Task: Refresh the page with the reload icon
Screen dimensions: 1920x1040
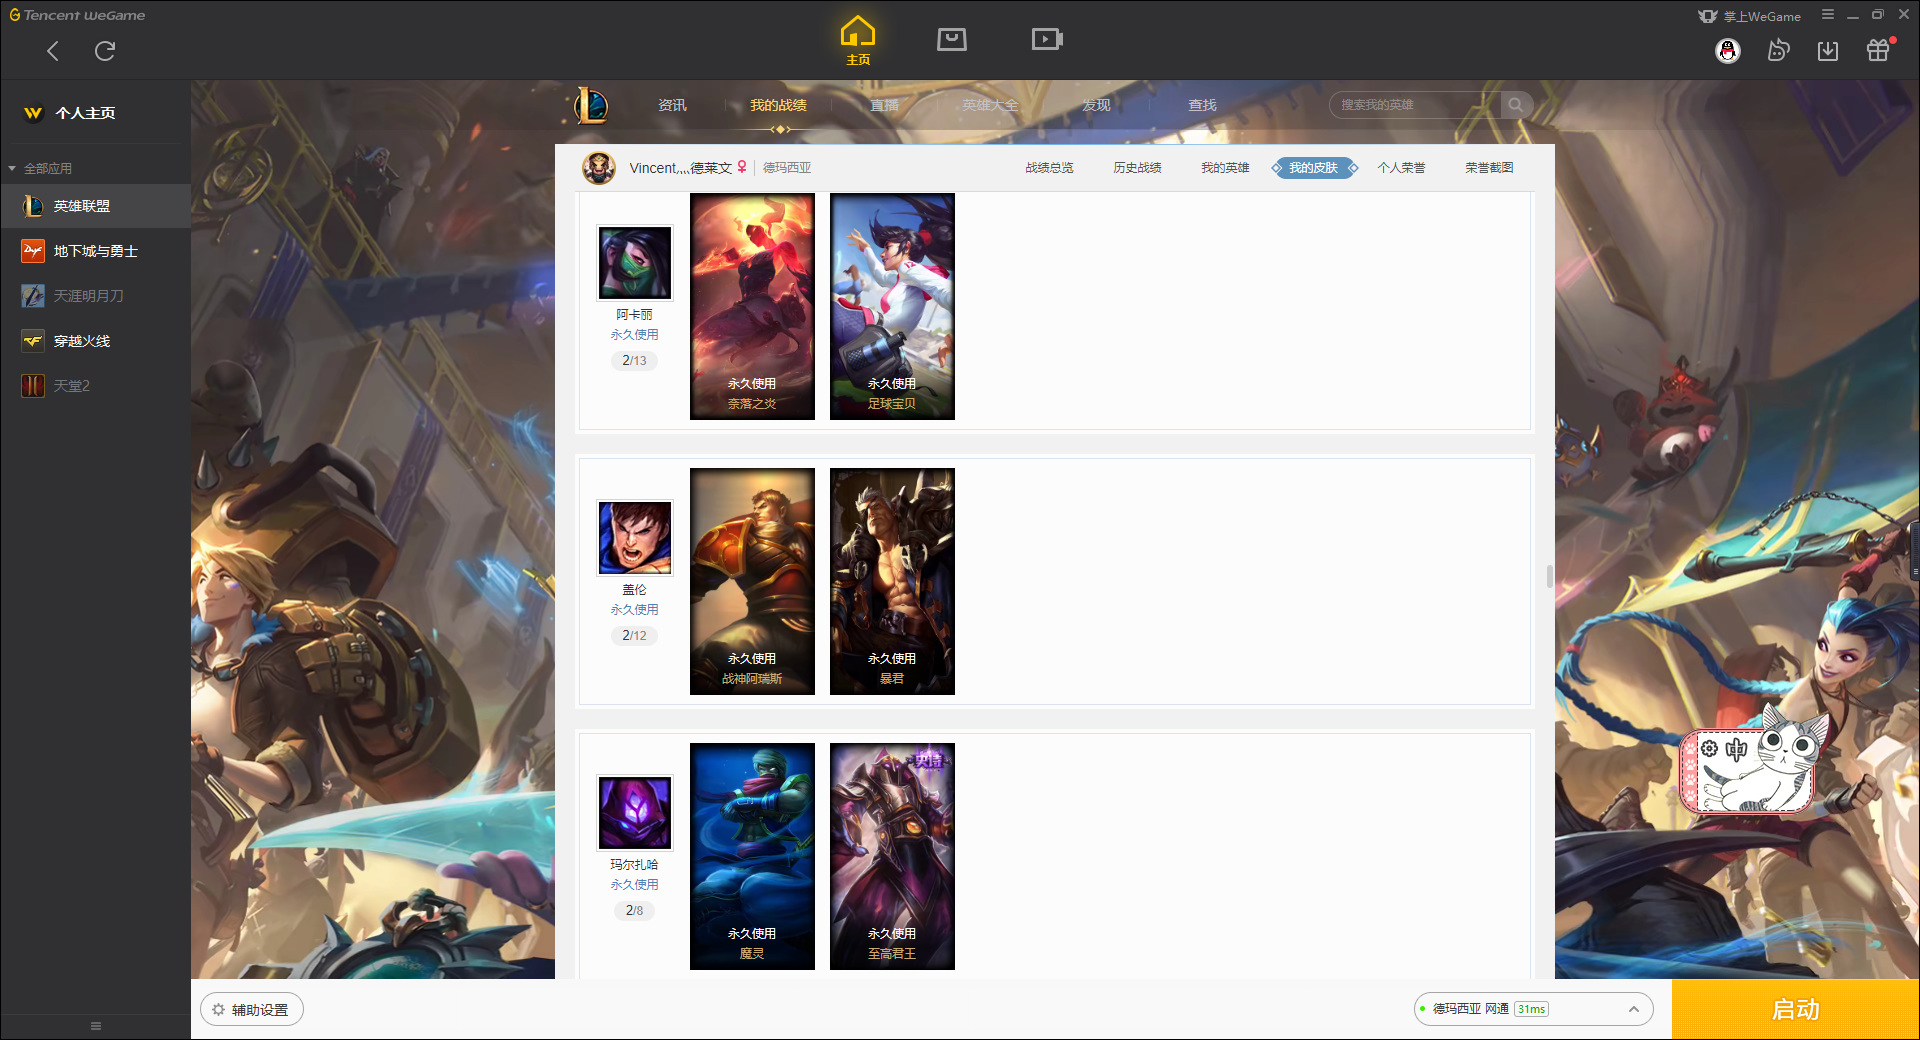Action: 105,51
